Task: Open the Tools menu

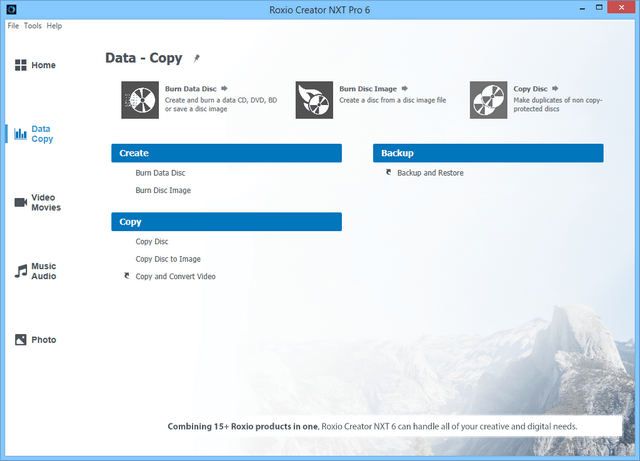Action: click(33, 26)
